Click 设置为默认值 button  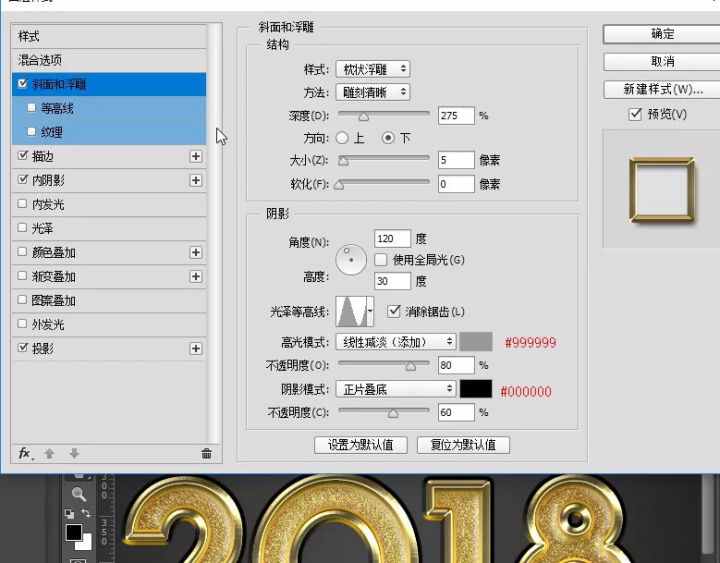[360, 445]
